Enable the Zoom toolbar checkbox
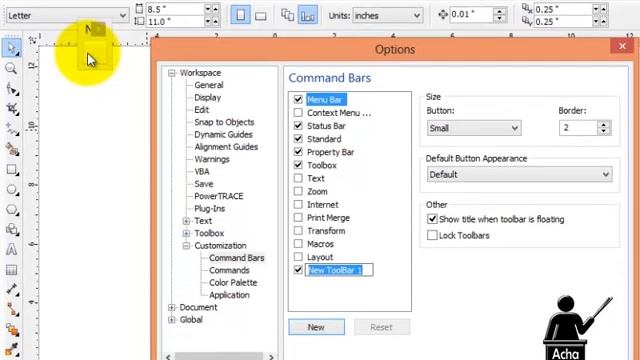 (298, 191)
